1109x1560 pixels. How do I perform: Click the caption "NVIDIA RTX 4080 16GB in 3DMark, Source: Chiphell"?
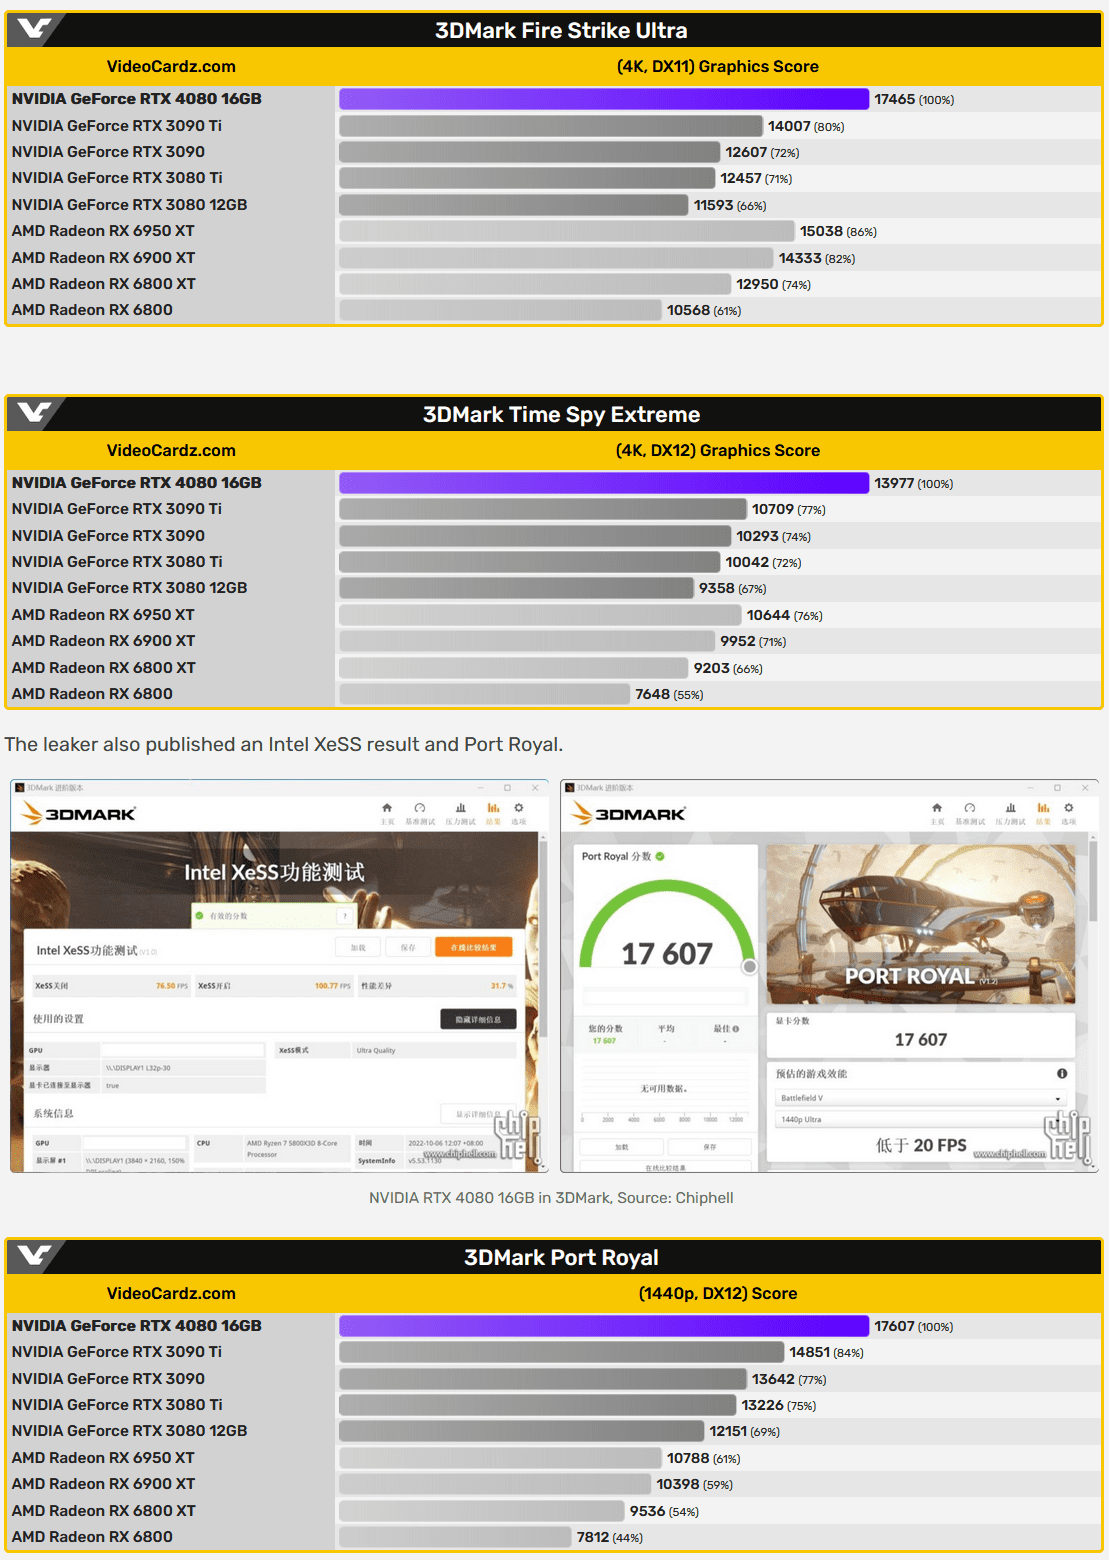pos(551,1198)
